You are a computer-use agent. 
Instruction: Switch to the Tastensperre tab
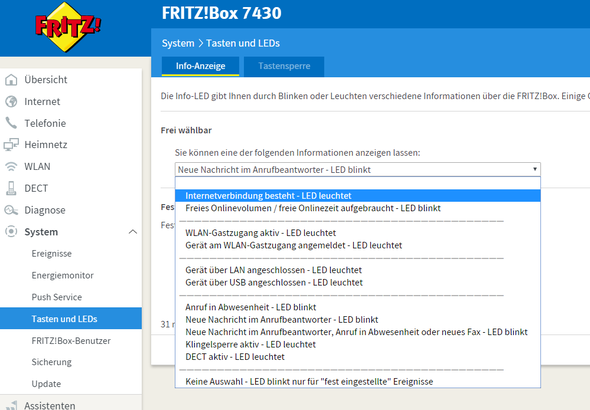click(284, 66)
